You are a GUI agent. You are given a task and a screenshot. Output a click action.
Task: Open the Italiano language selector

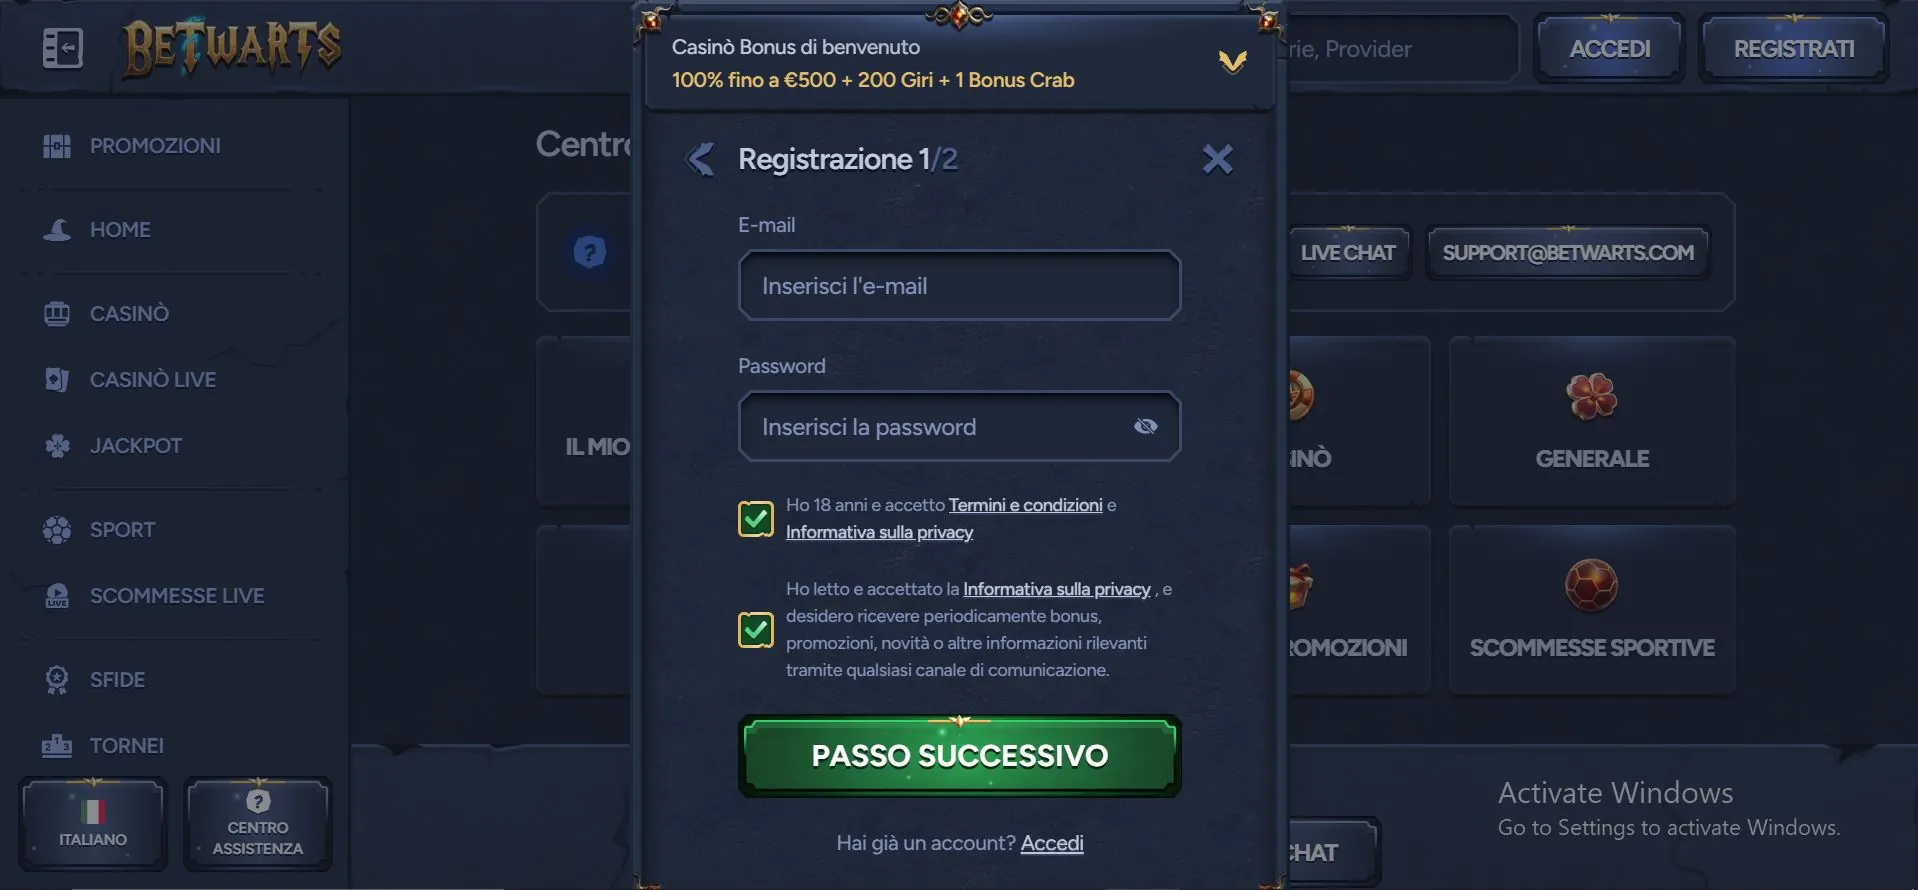93,823
